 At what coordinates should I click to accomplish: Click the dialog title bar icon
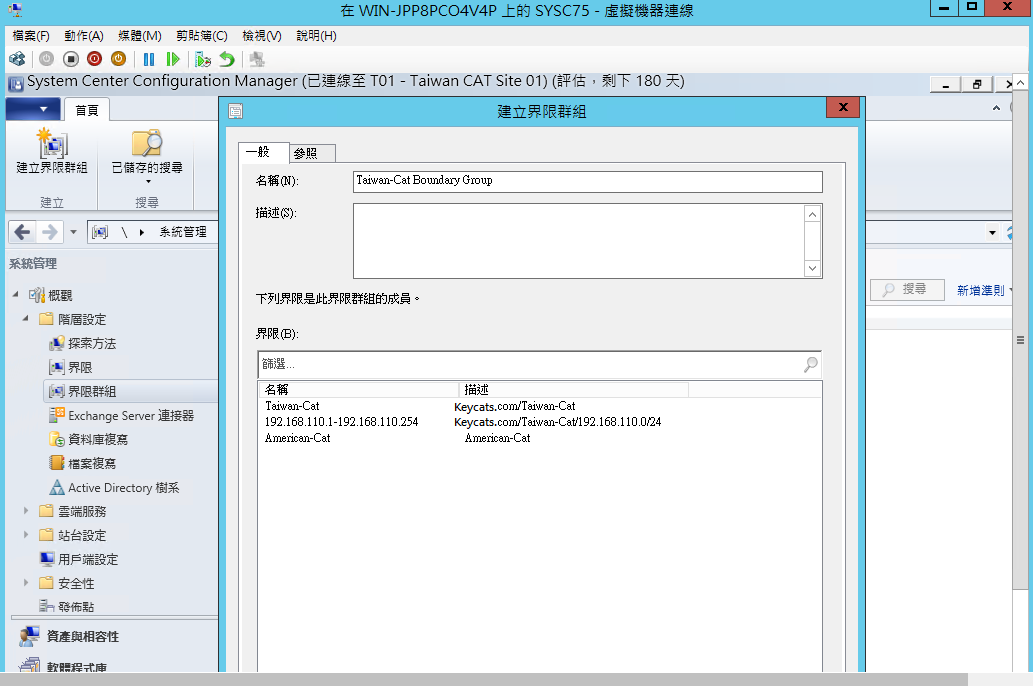(235, 111)
